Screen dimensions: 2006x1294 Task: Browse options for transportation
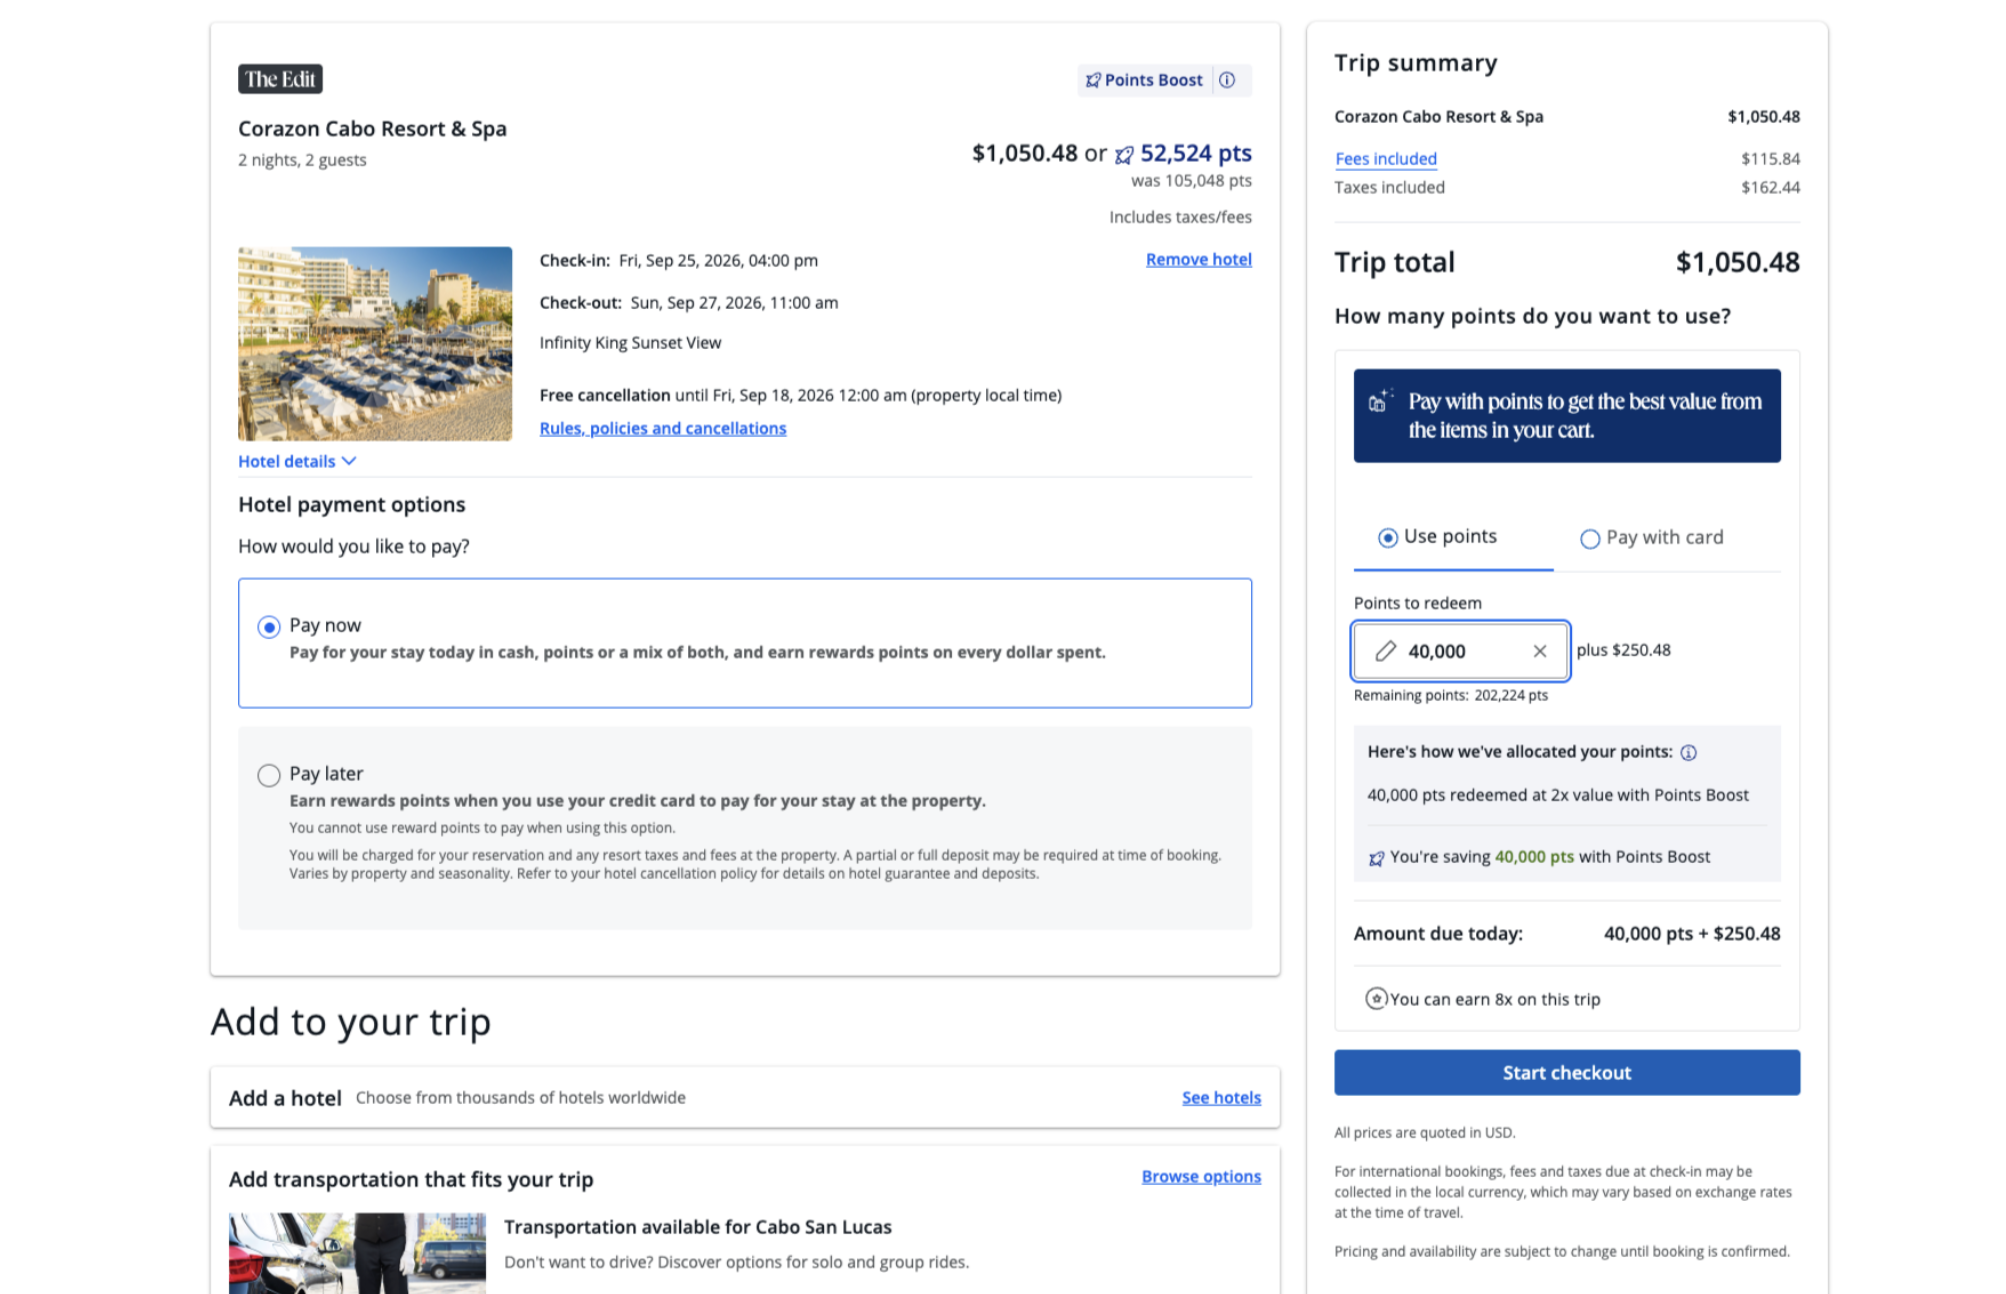(x=1201, y=1176)
